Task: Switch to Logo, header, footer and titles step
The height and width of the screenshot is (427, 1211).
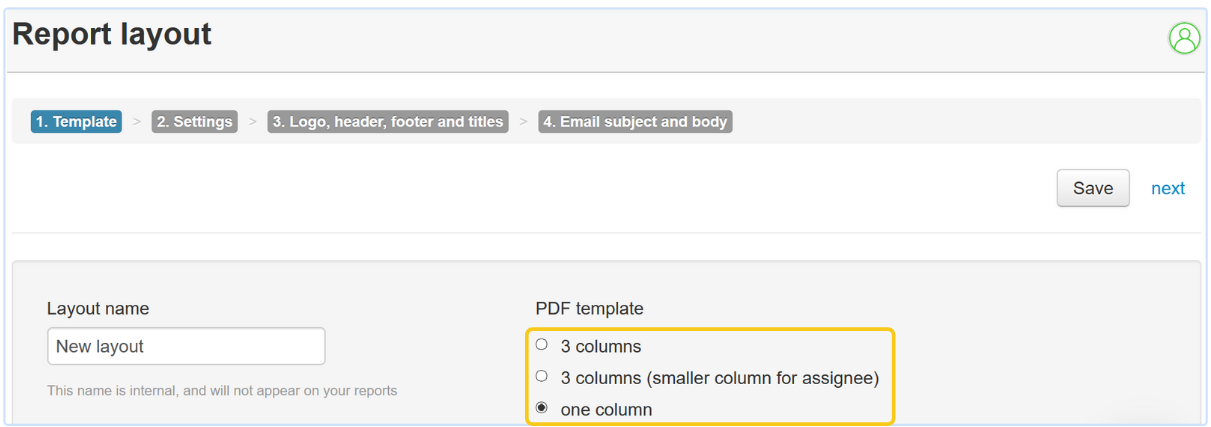Action: tap(388, 122)
